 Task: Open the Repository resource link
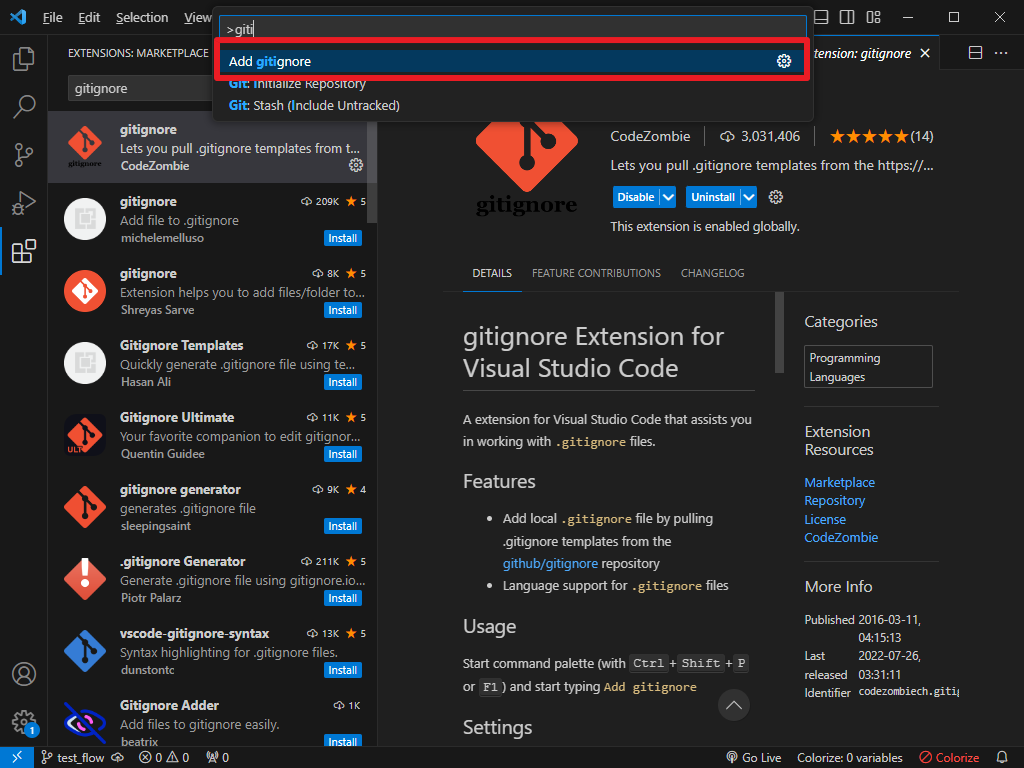pos(835,501)
